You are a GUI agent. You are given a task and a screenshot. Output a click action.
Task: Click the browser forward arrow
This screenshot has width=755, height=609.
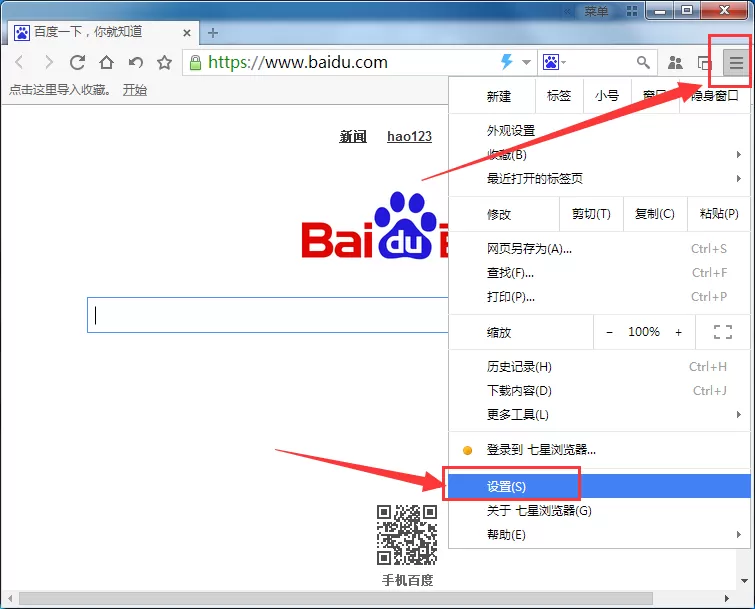[x=49, y=62]
